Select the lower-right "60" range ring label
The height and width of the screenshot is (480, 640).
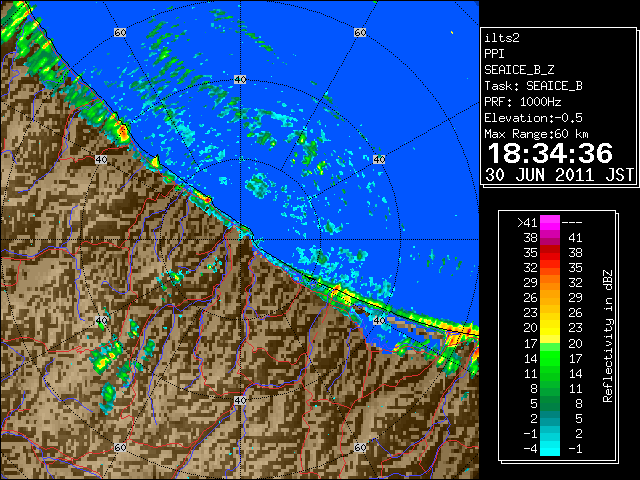[x=360, y=447]
